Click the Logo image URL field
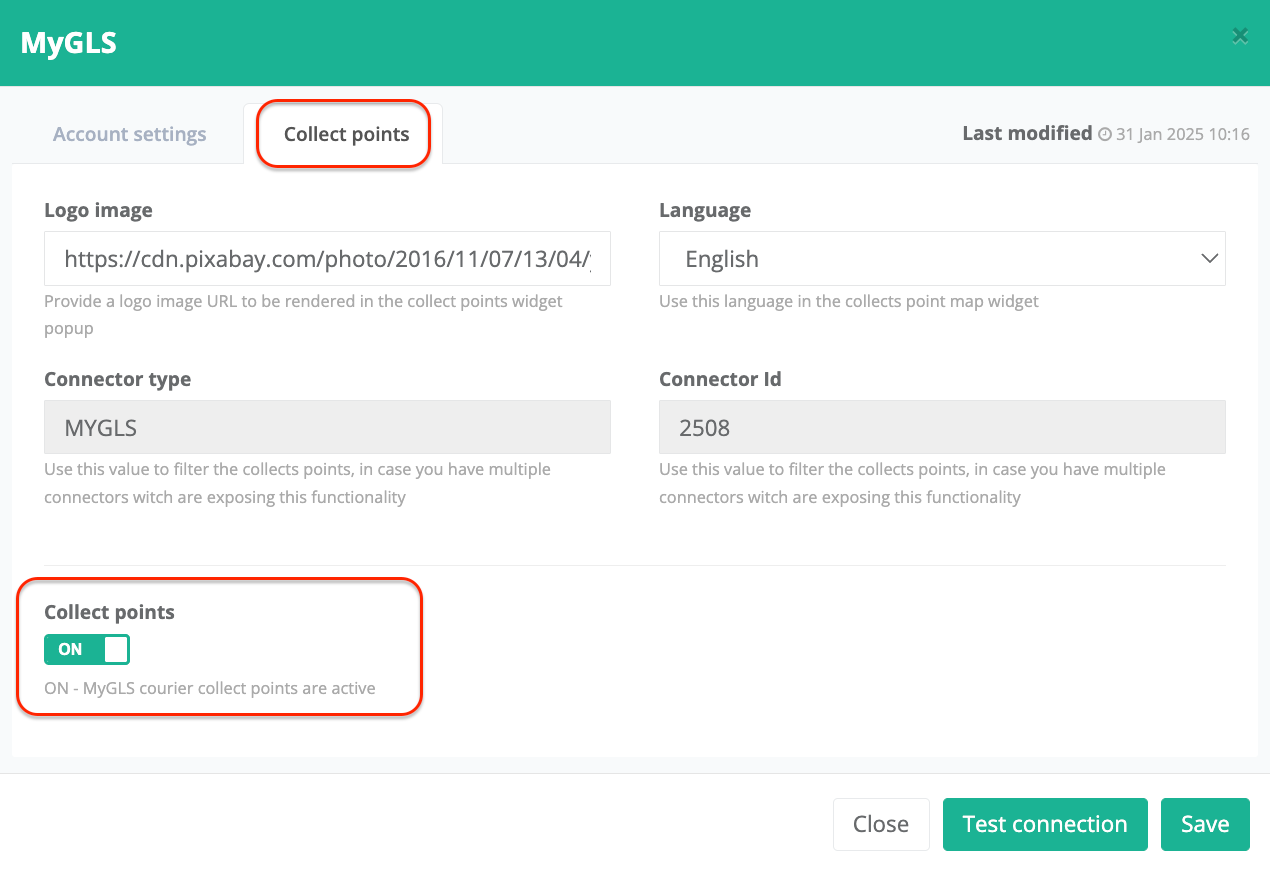The height and width of the screenshot is (870, 1270). click(327, 259)
